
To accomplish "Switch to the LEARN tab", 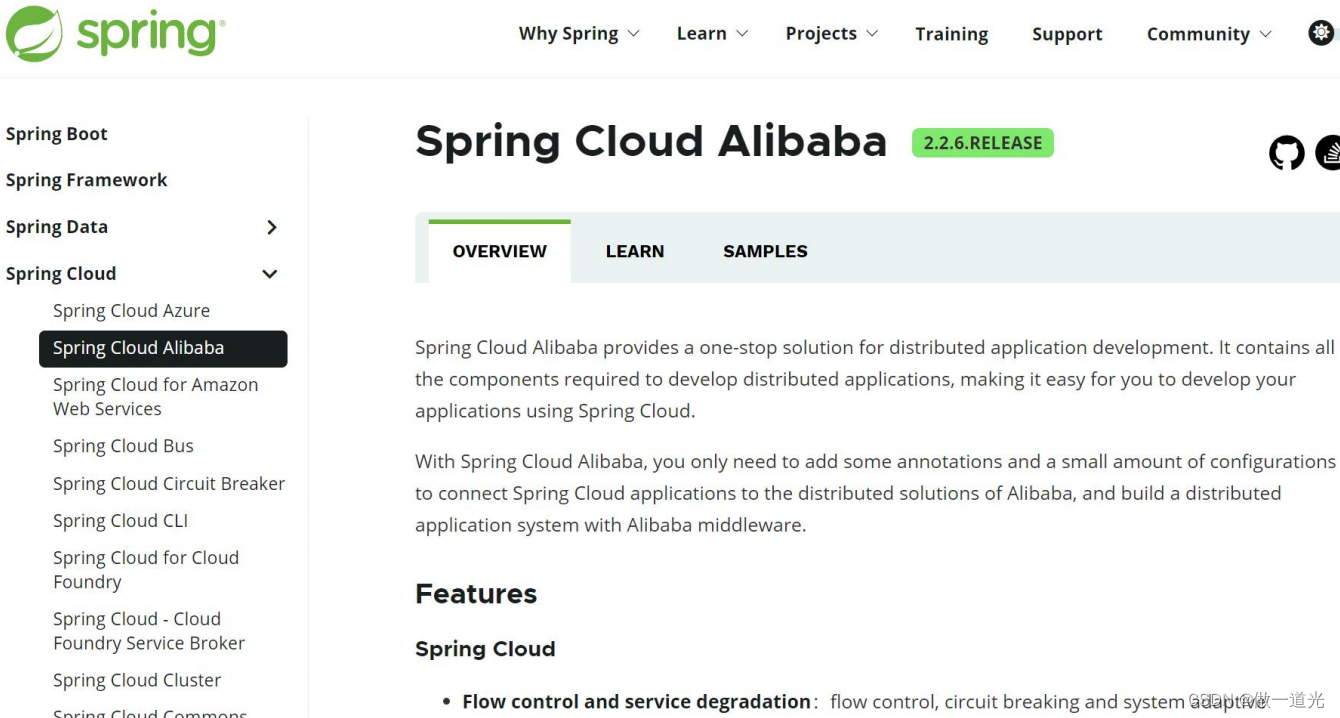I will [x=635, y=251].
